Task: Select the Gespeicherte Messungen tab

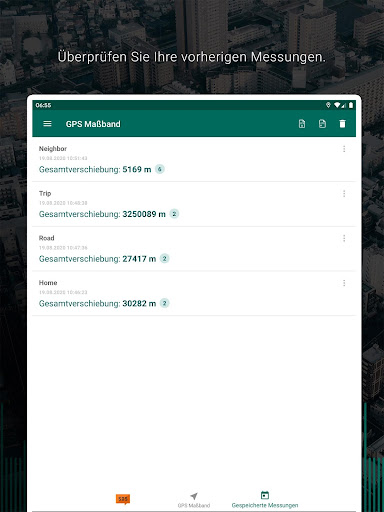Action: (265, 500)
